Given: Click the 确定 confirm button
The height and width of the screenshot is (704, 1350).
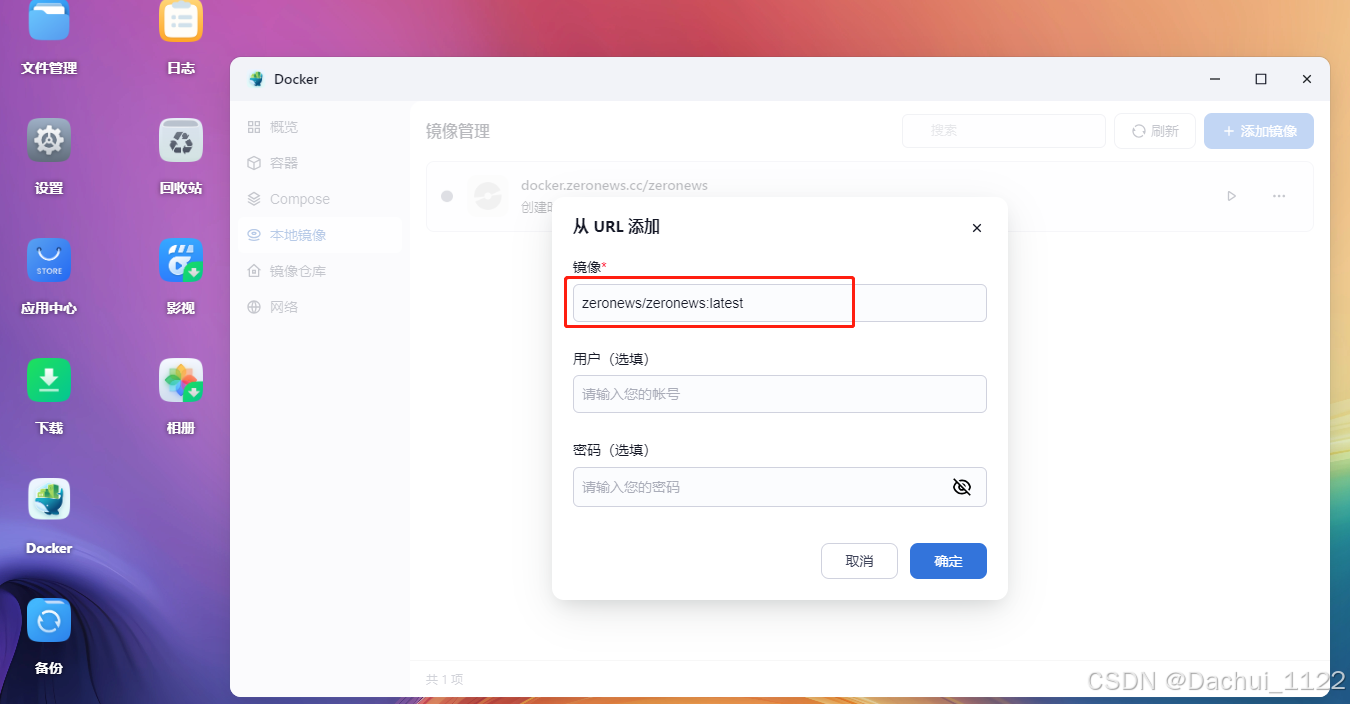Looking at the screenshot, I should coord(948,561).
